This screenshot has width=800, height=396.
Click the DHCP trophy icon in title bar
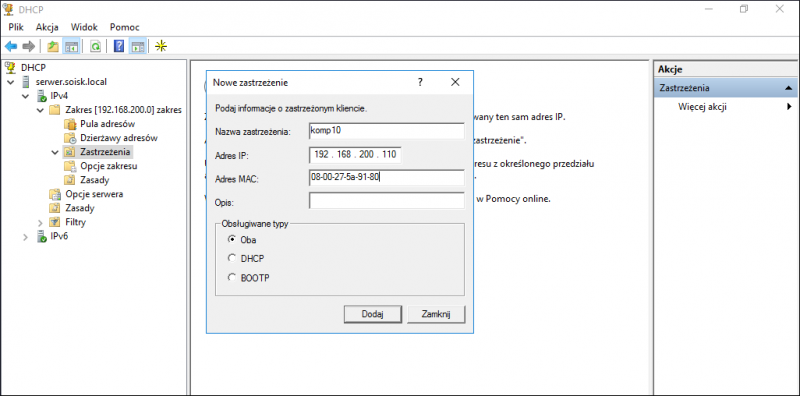pos(9,9)
